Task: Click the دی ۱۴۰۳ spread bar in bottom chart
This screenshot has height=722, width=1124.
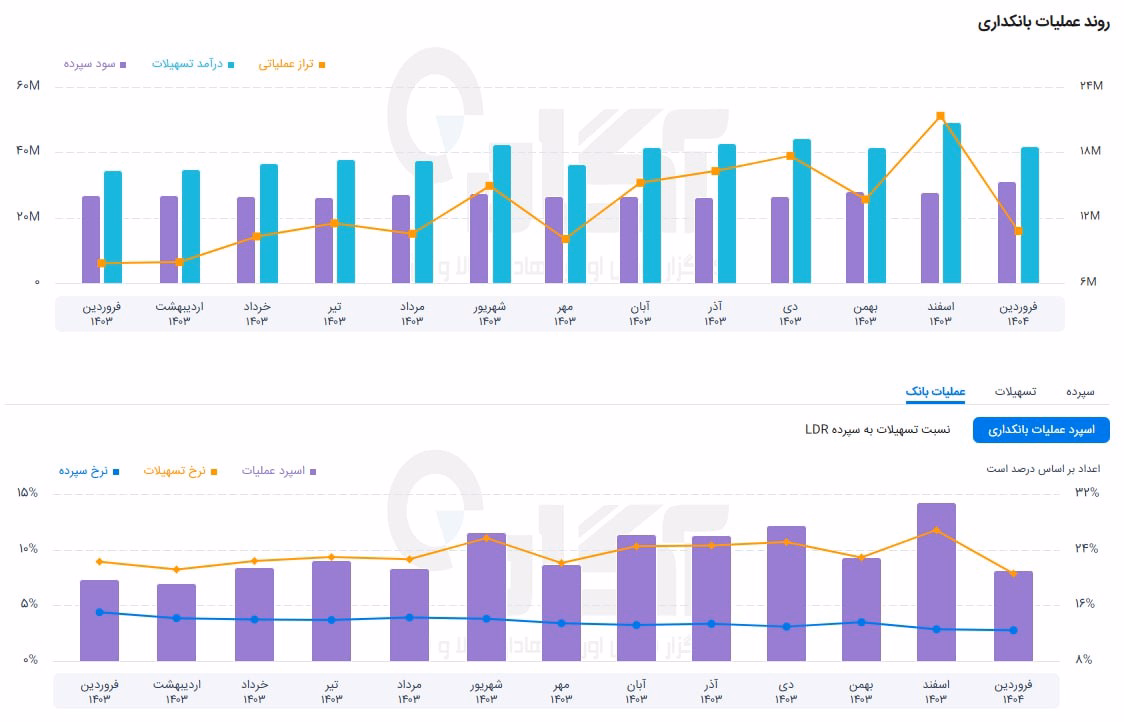Action: pos(786,593)
